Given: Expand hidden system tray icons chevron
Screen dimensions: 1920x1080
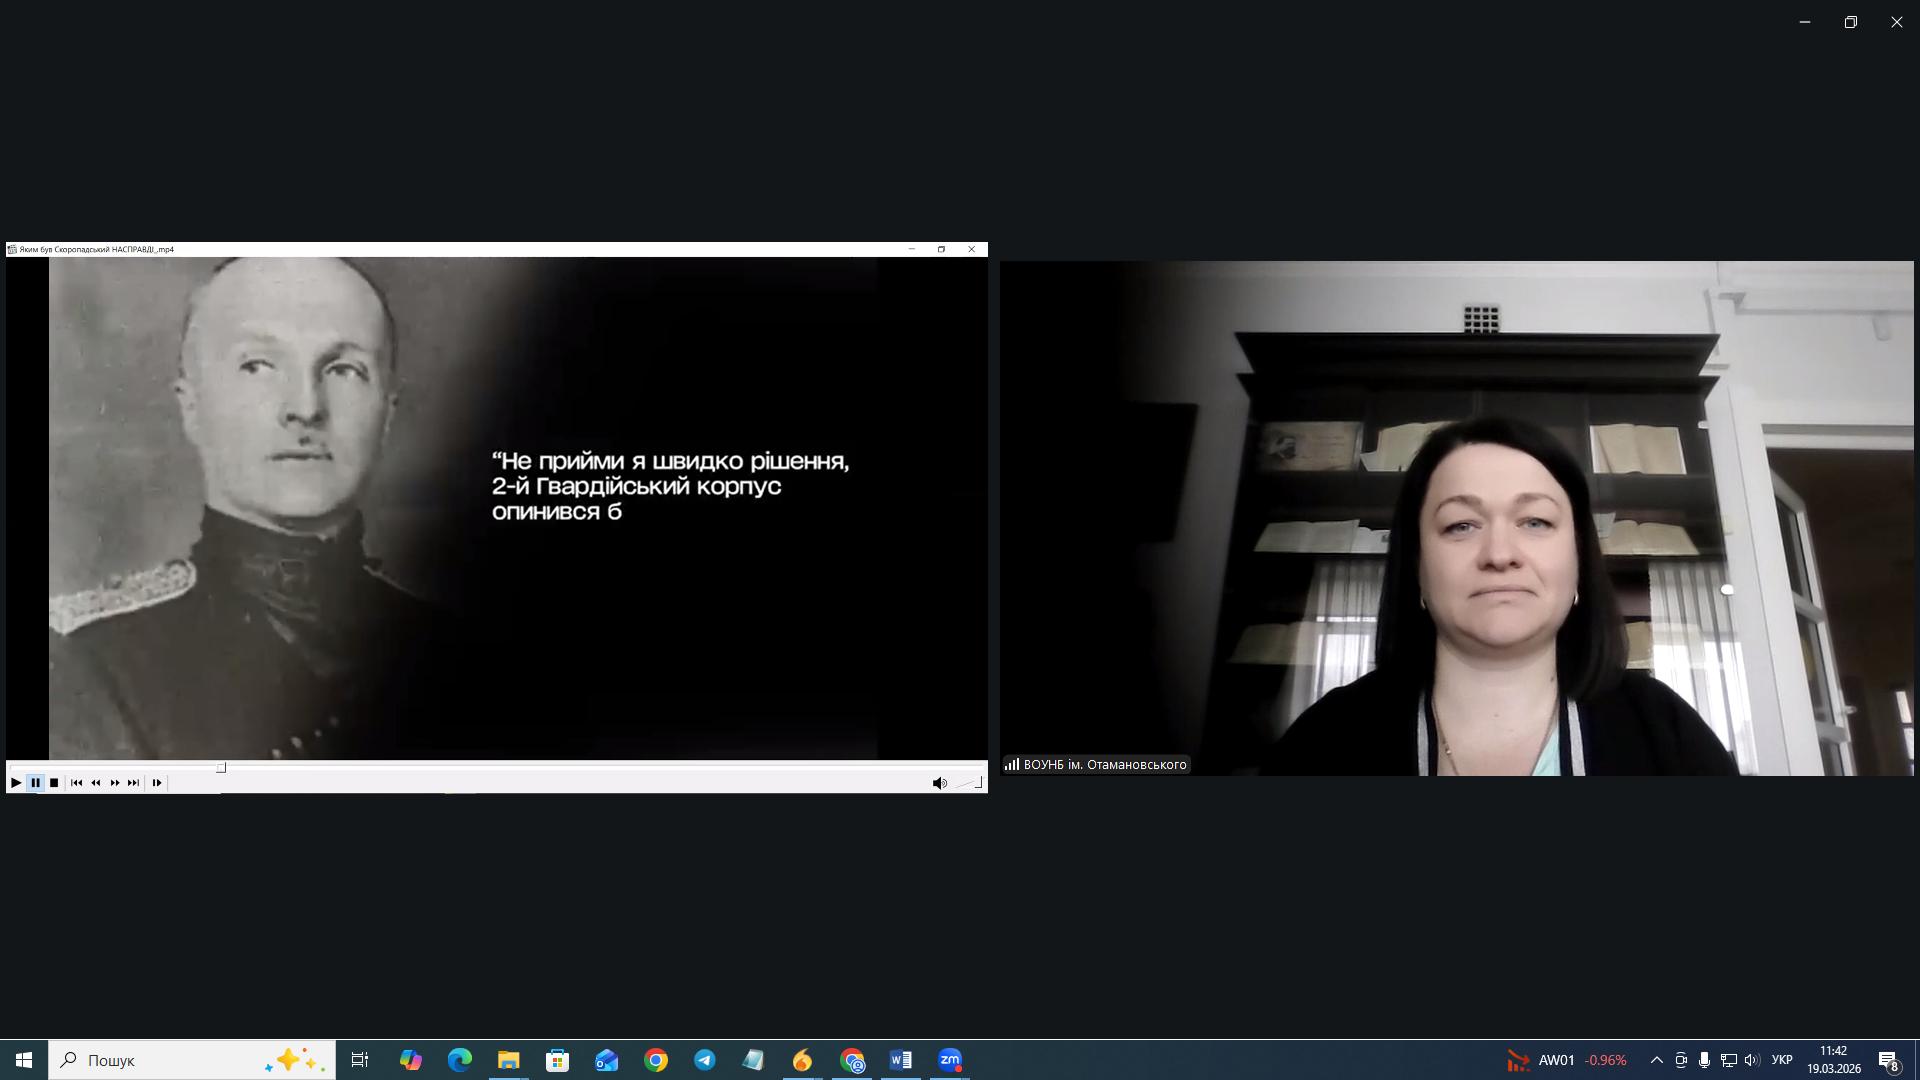Looking at the screenshot, I should [1656, 1060].
